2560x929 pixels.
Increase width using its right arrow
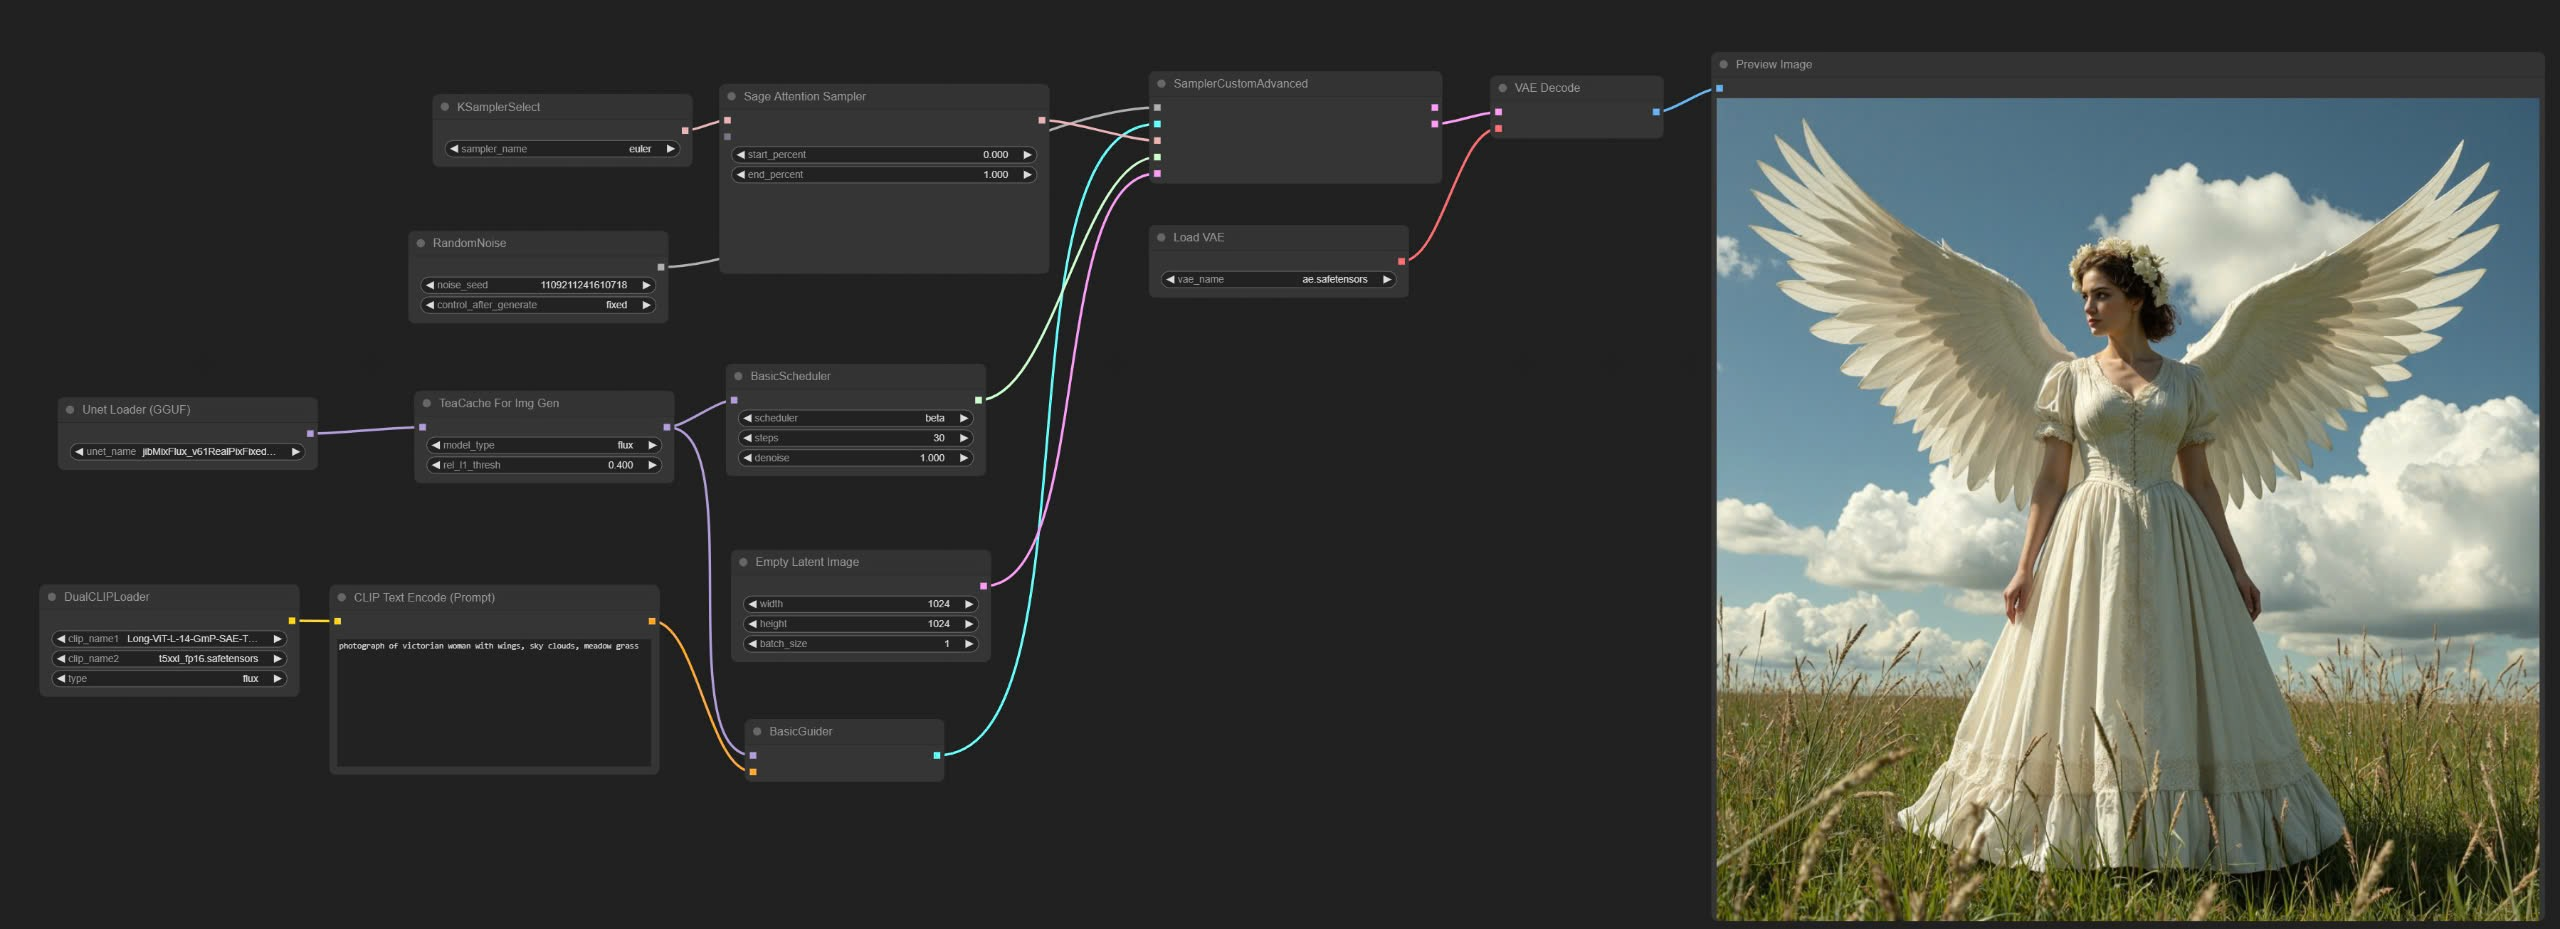pyautogui.click(x=968, y=604)
